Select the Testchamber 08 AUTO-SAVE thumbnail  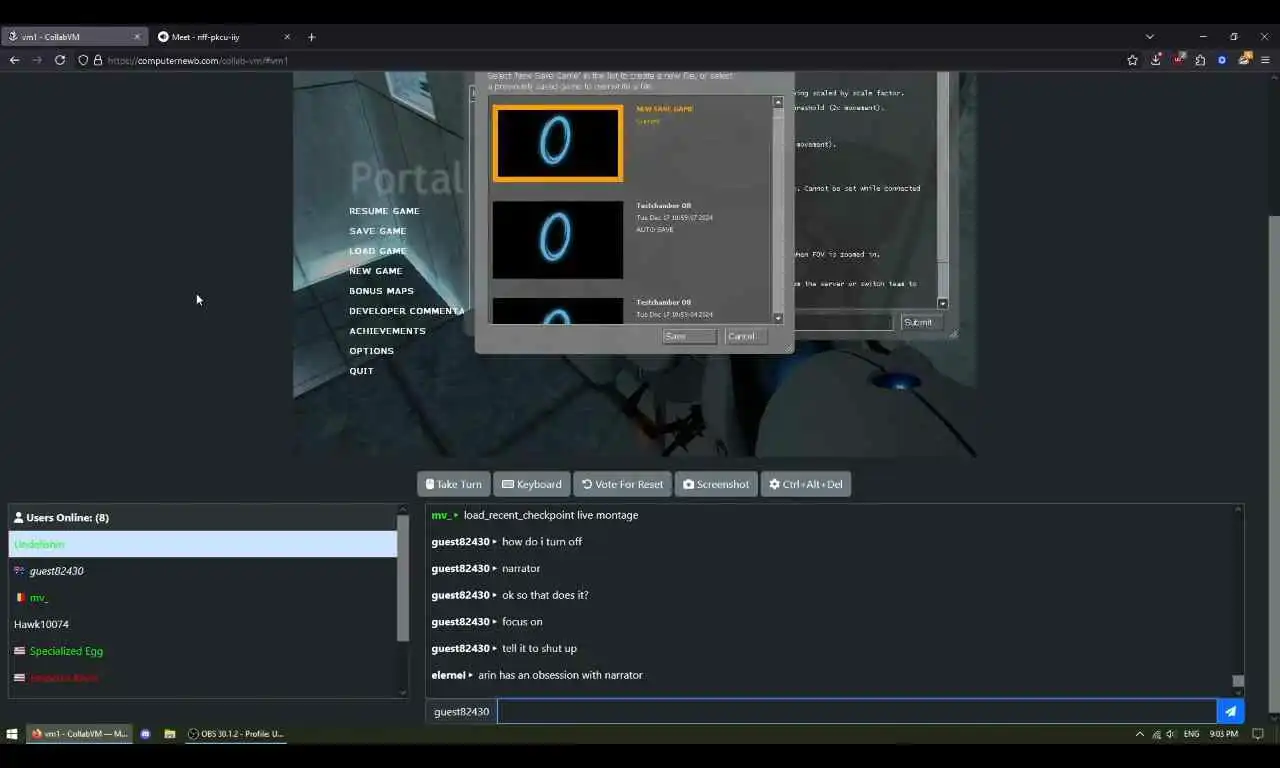click(x=558, y=240)
